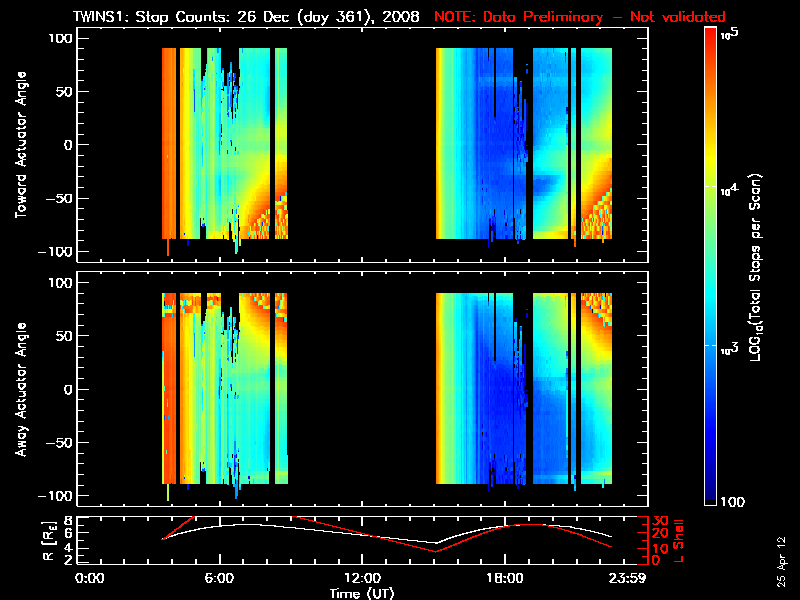Click the red '30' L Shell tick label

[660, 521]
